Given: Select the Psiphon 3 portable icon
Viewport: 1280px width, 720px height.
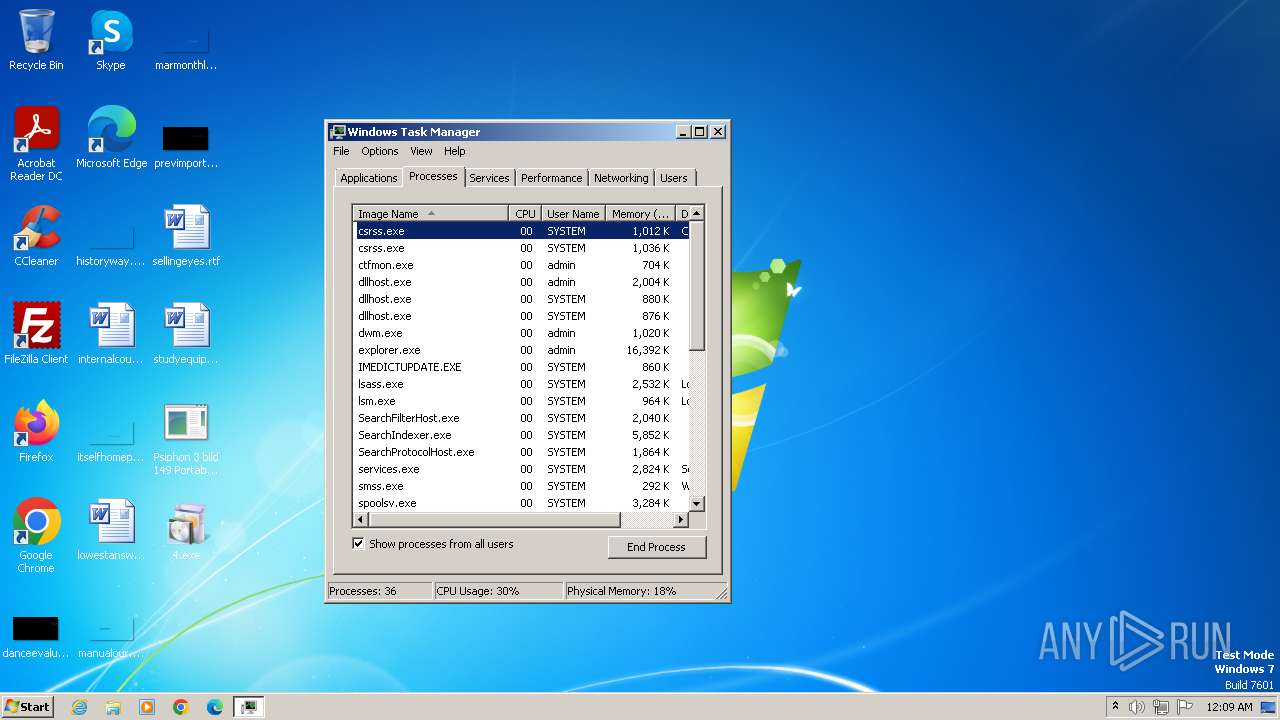Looking at the screenshot, I should coord(186,438).
